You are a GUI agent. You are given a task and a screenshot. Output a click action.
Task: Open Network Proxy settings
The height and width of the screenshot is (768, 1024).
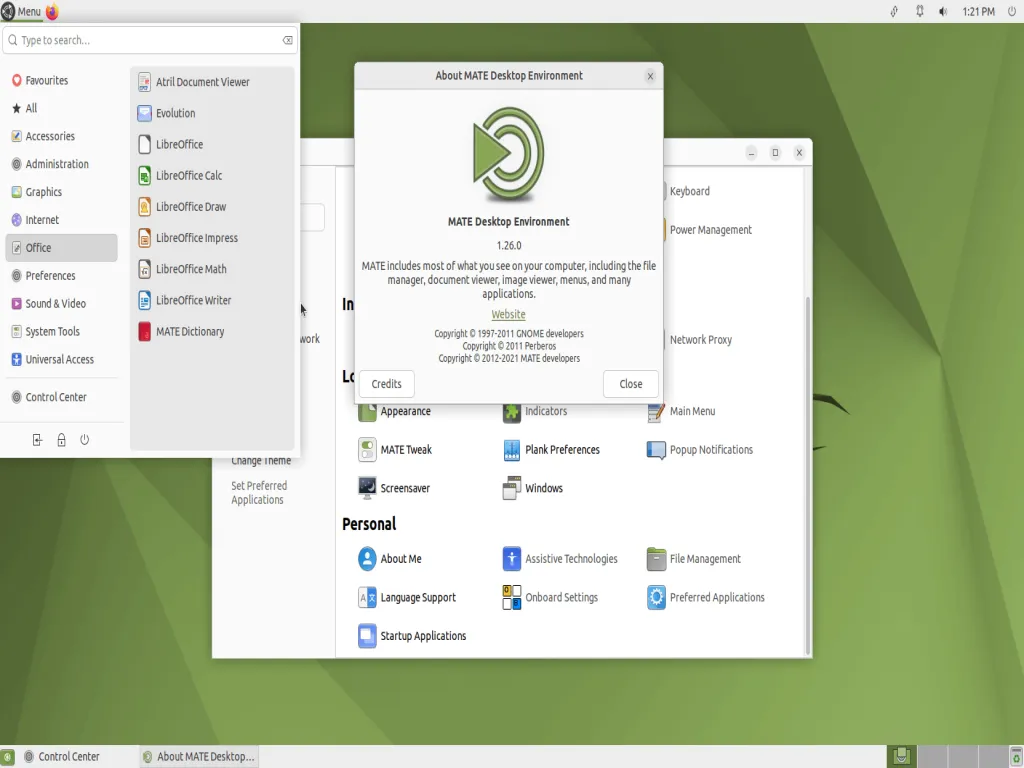698,339
